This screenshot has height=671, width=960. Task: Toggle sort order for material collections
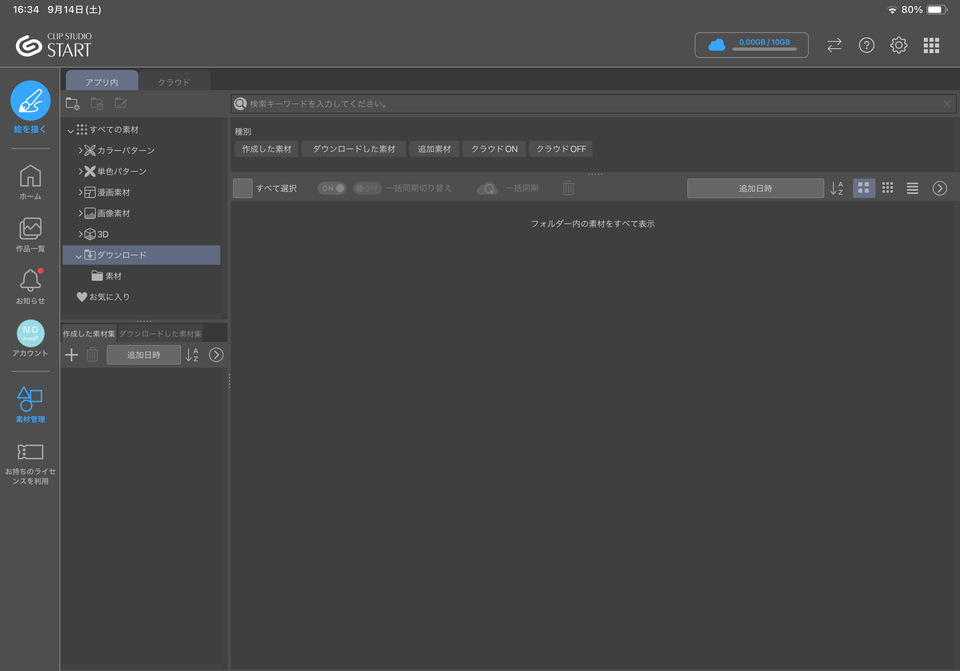192,354
